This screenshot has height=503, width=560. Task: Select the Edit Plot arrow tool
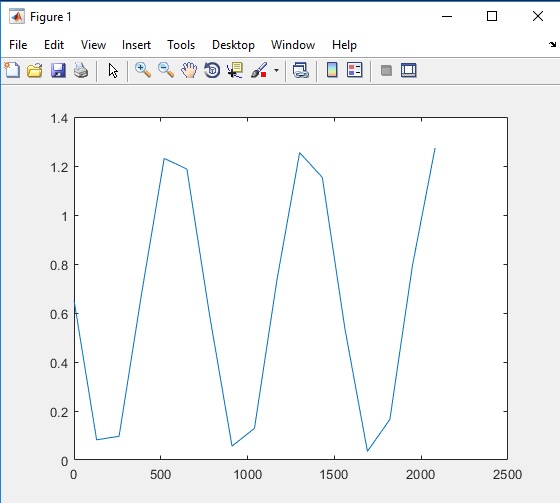tap(113, 70)
